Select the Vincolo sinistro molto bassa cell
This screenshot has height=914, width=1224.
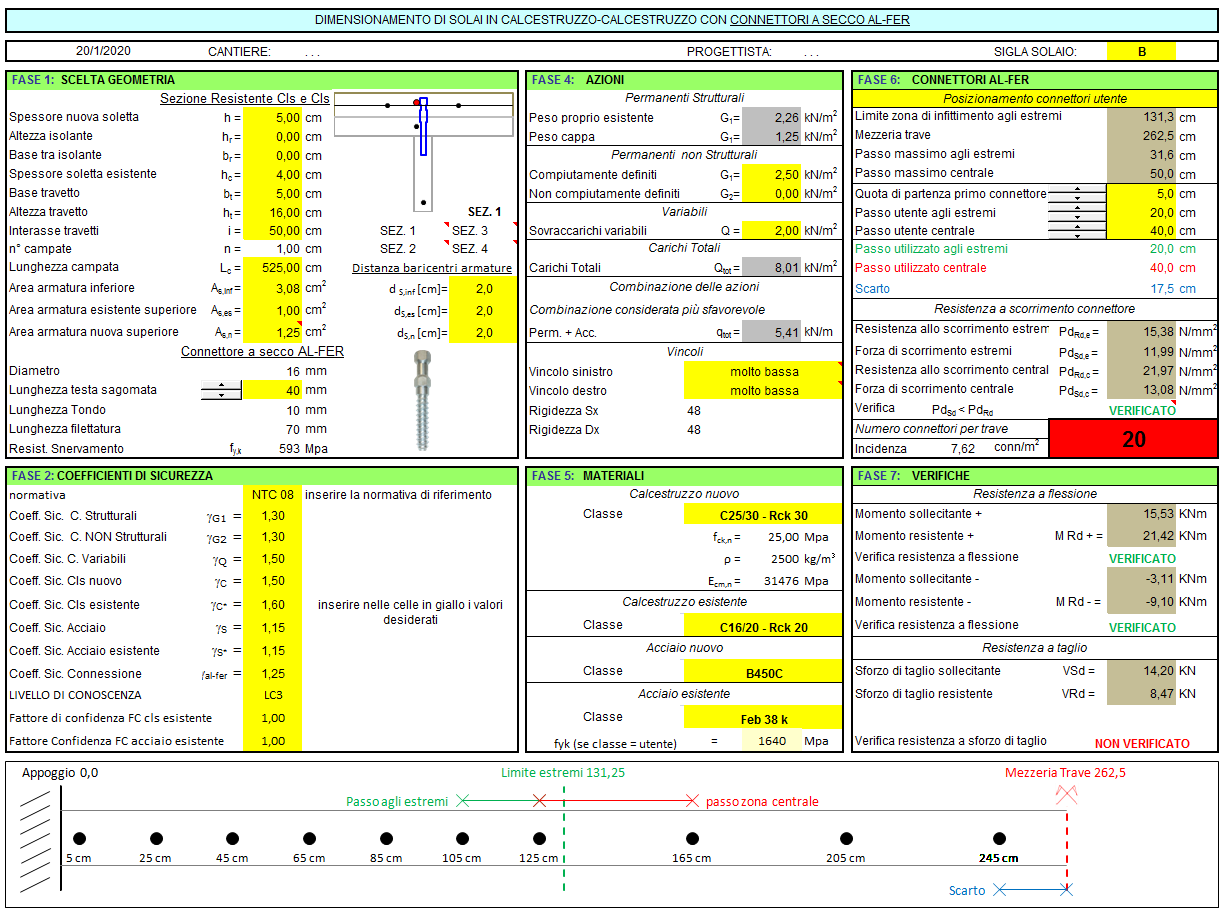764,372
